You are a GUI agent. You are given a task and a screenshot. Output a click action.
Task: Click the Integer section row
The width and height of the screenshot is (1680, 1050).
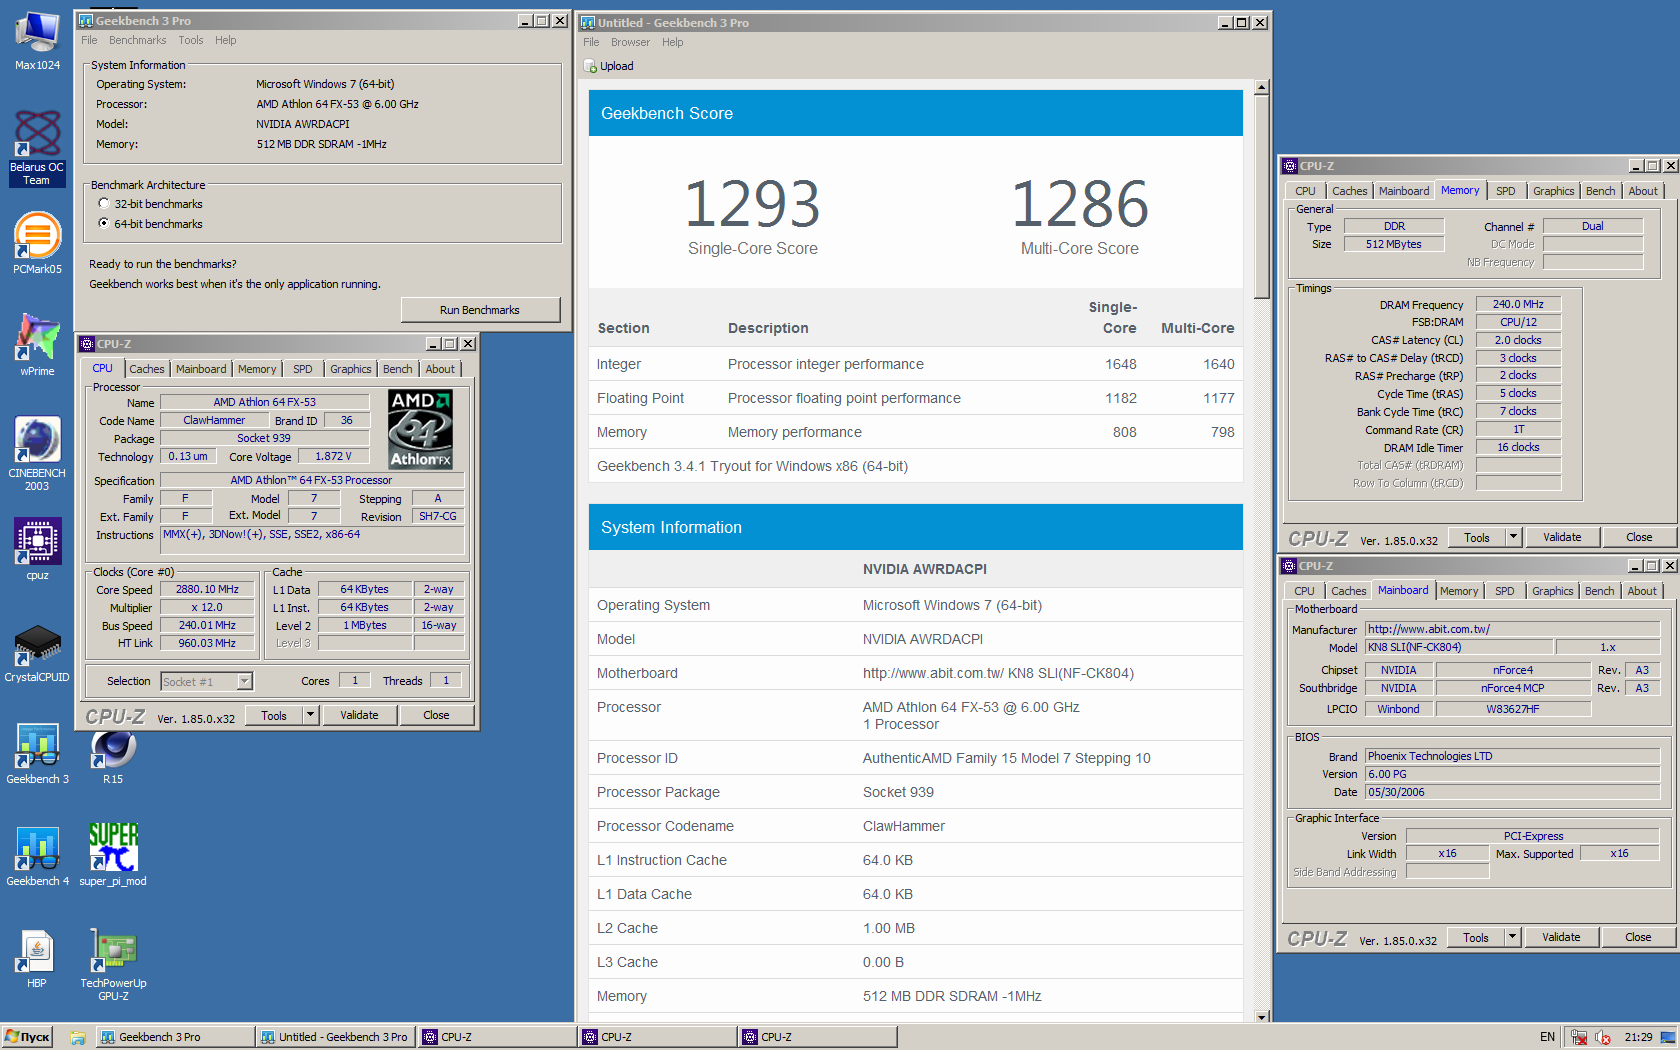[916, 364]
